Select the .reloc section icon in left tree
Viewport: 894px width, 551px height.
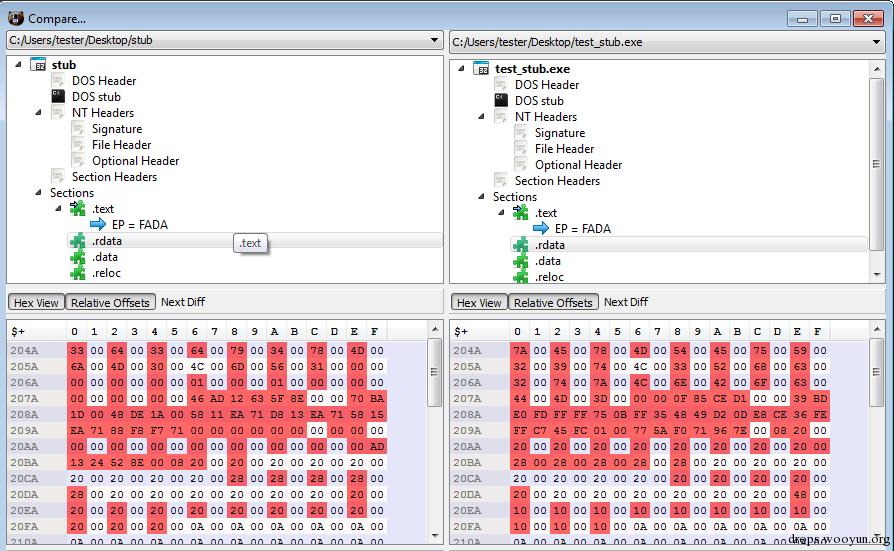78,273
